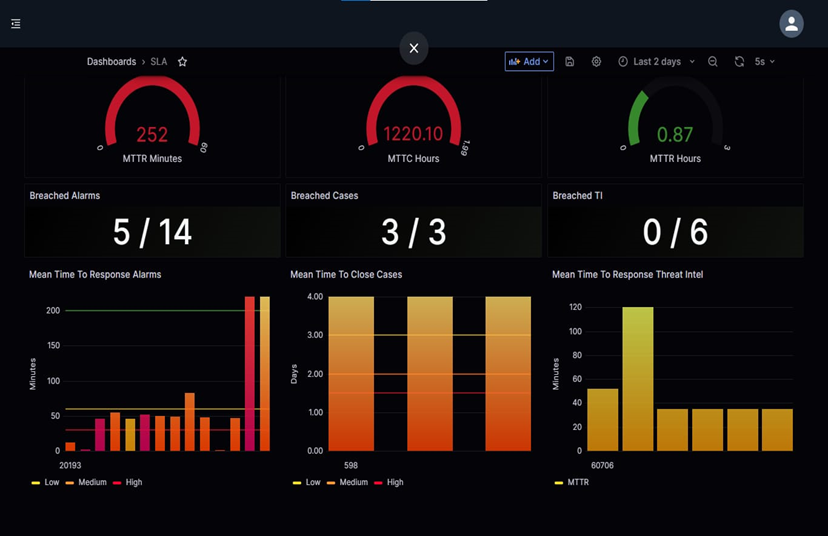Refresh the dashboard now
Image resolution: width=828 pixels, height=536 pixels.
click(x=739, y=62)
